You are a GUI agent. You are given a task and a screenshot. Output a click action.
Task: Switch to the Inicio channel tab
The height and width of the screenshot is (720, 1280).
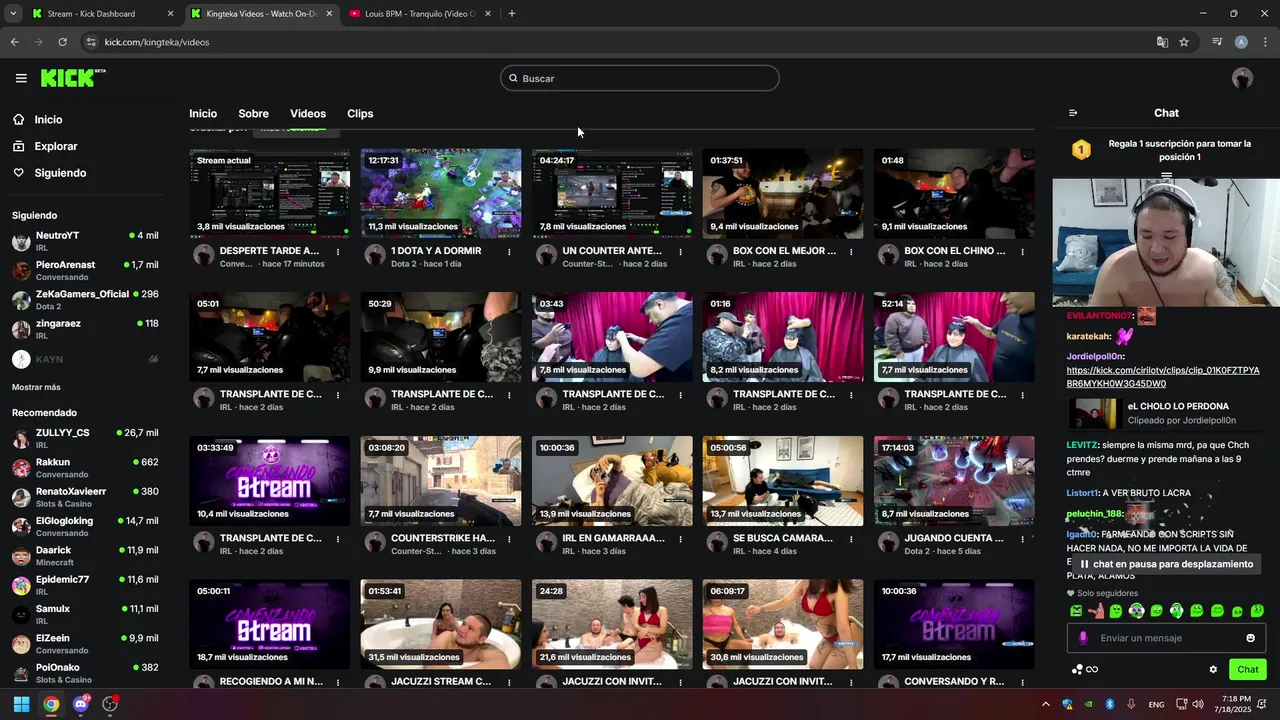click(x=203, y=113)
